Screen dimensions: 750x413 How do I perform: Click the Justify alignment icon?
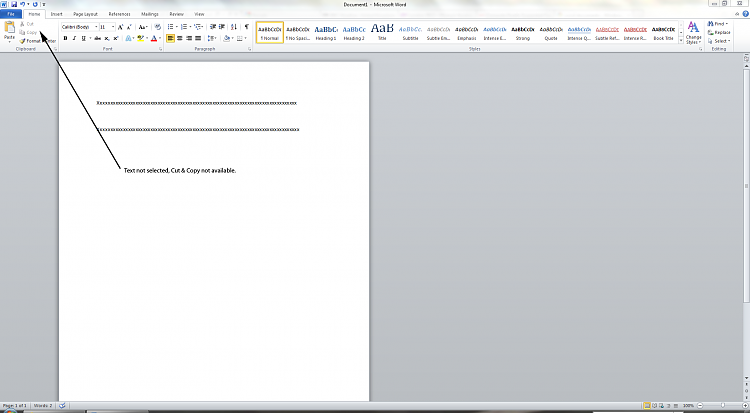click(198, 38)
